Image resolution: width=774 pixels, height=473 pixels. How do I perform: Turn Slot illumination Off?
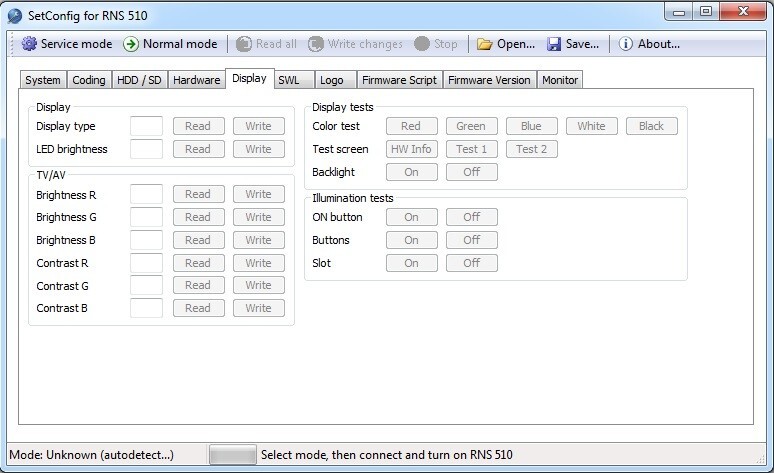pyautogui.click(x=472, y=263)
